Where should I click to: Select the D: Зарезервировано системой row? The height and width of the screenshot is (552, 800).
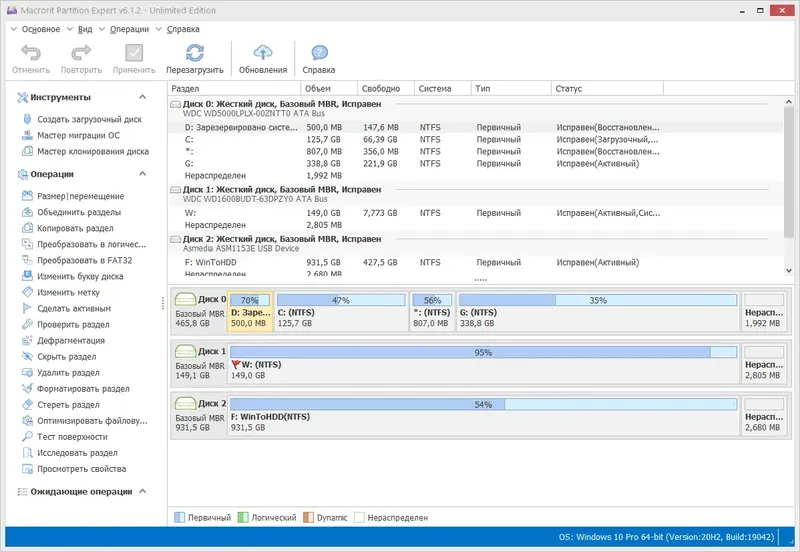476,128
